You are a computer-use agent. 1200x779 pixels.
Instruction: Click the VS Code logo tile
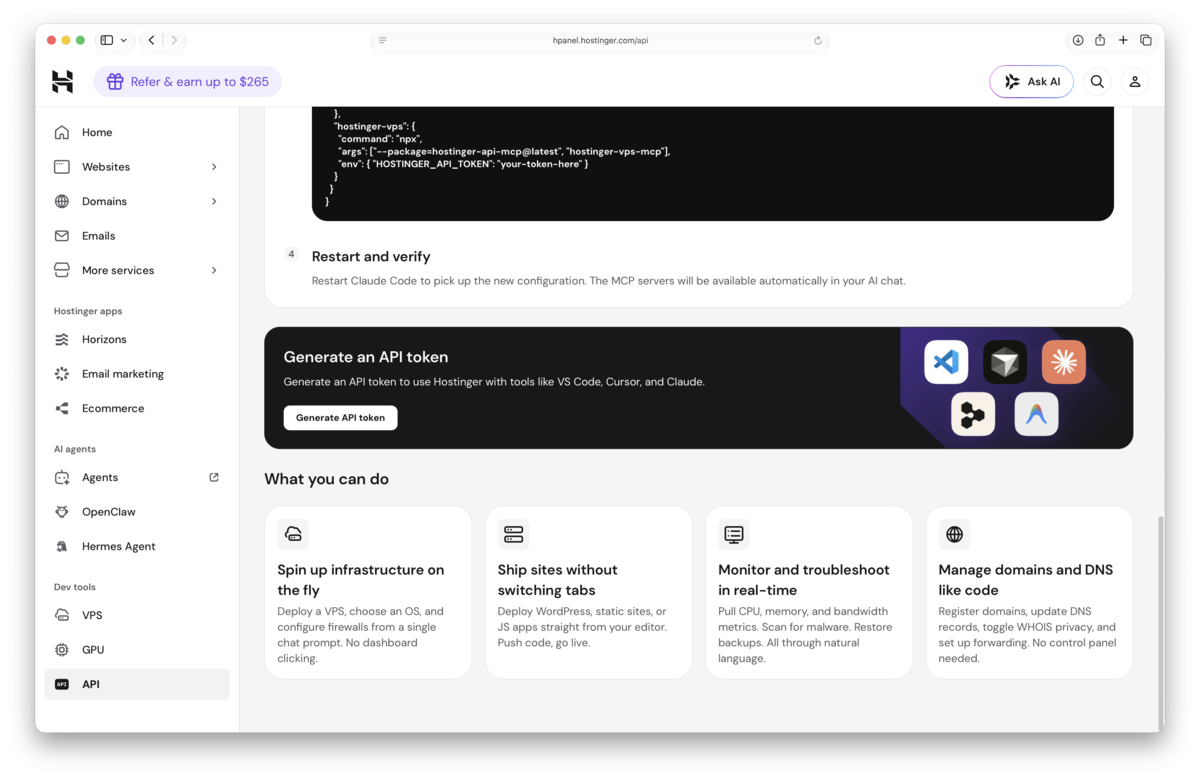pos(946,362)
